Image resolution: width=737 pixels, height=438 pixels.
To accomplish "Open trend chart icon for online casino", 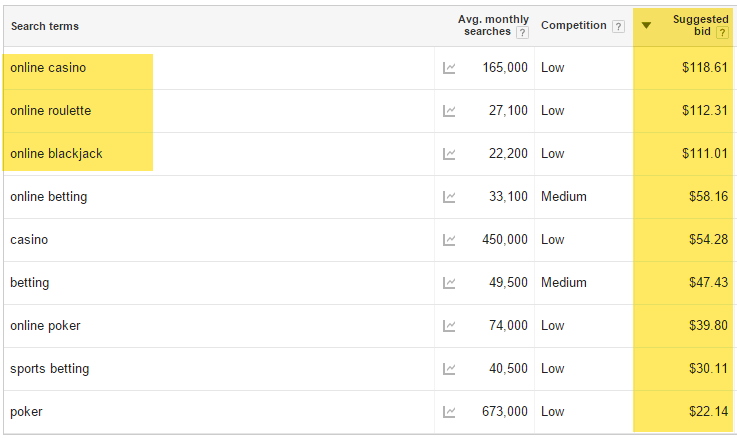I will 449,68.
